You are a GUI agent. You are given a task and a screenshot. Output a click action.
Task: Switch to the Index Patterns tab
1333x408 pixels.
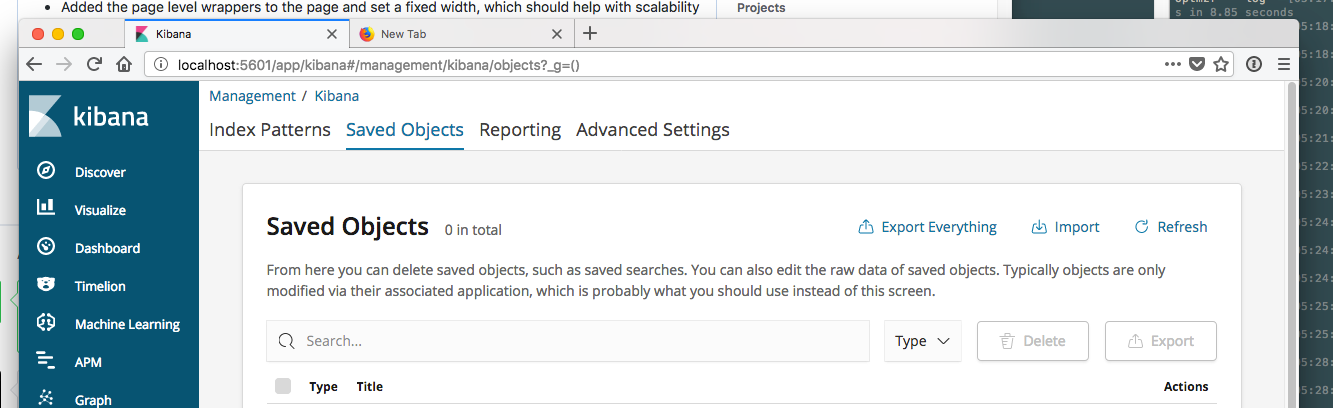tap(270, 130)
